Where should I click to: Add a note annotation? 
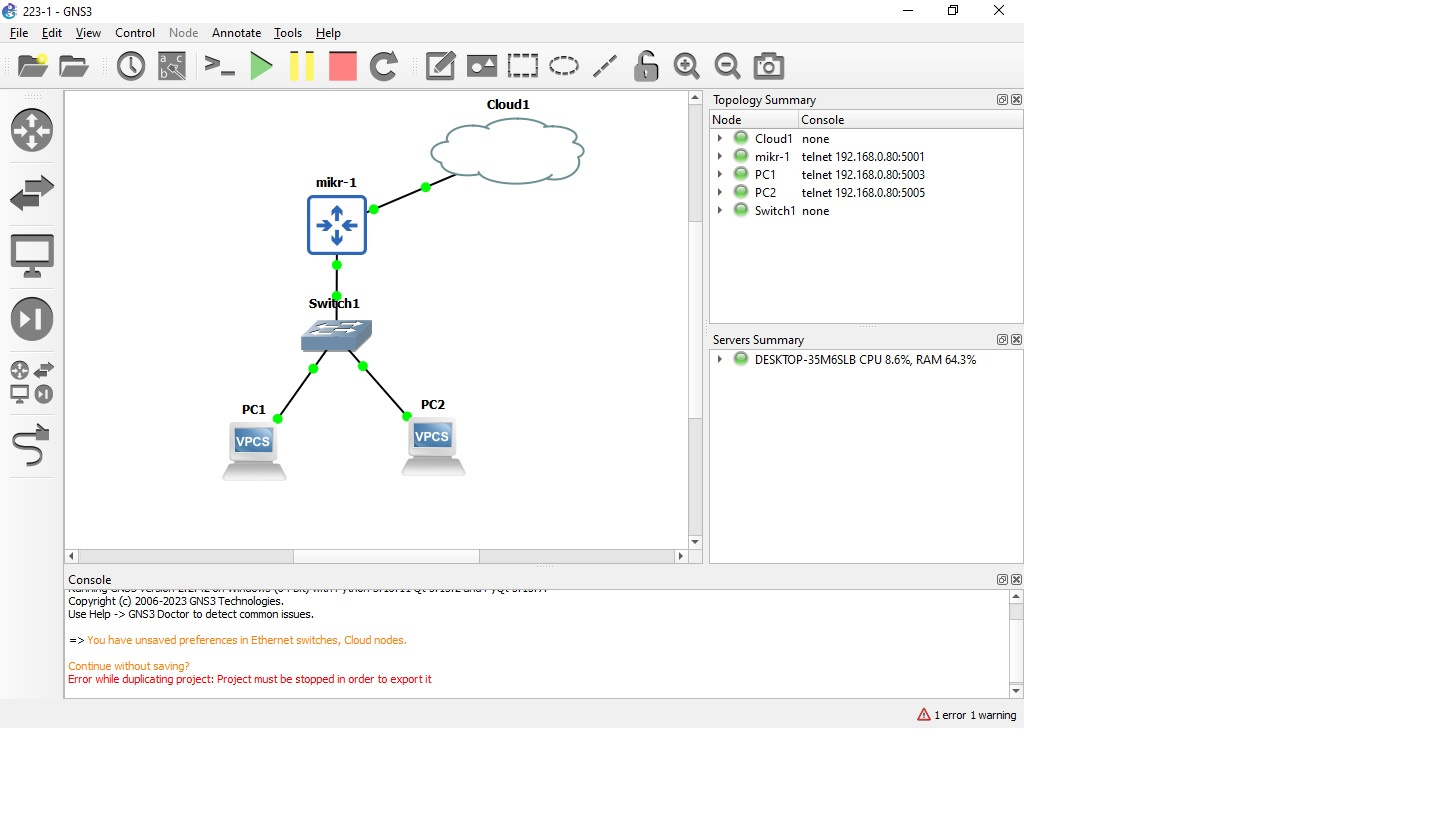point(440,66)
